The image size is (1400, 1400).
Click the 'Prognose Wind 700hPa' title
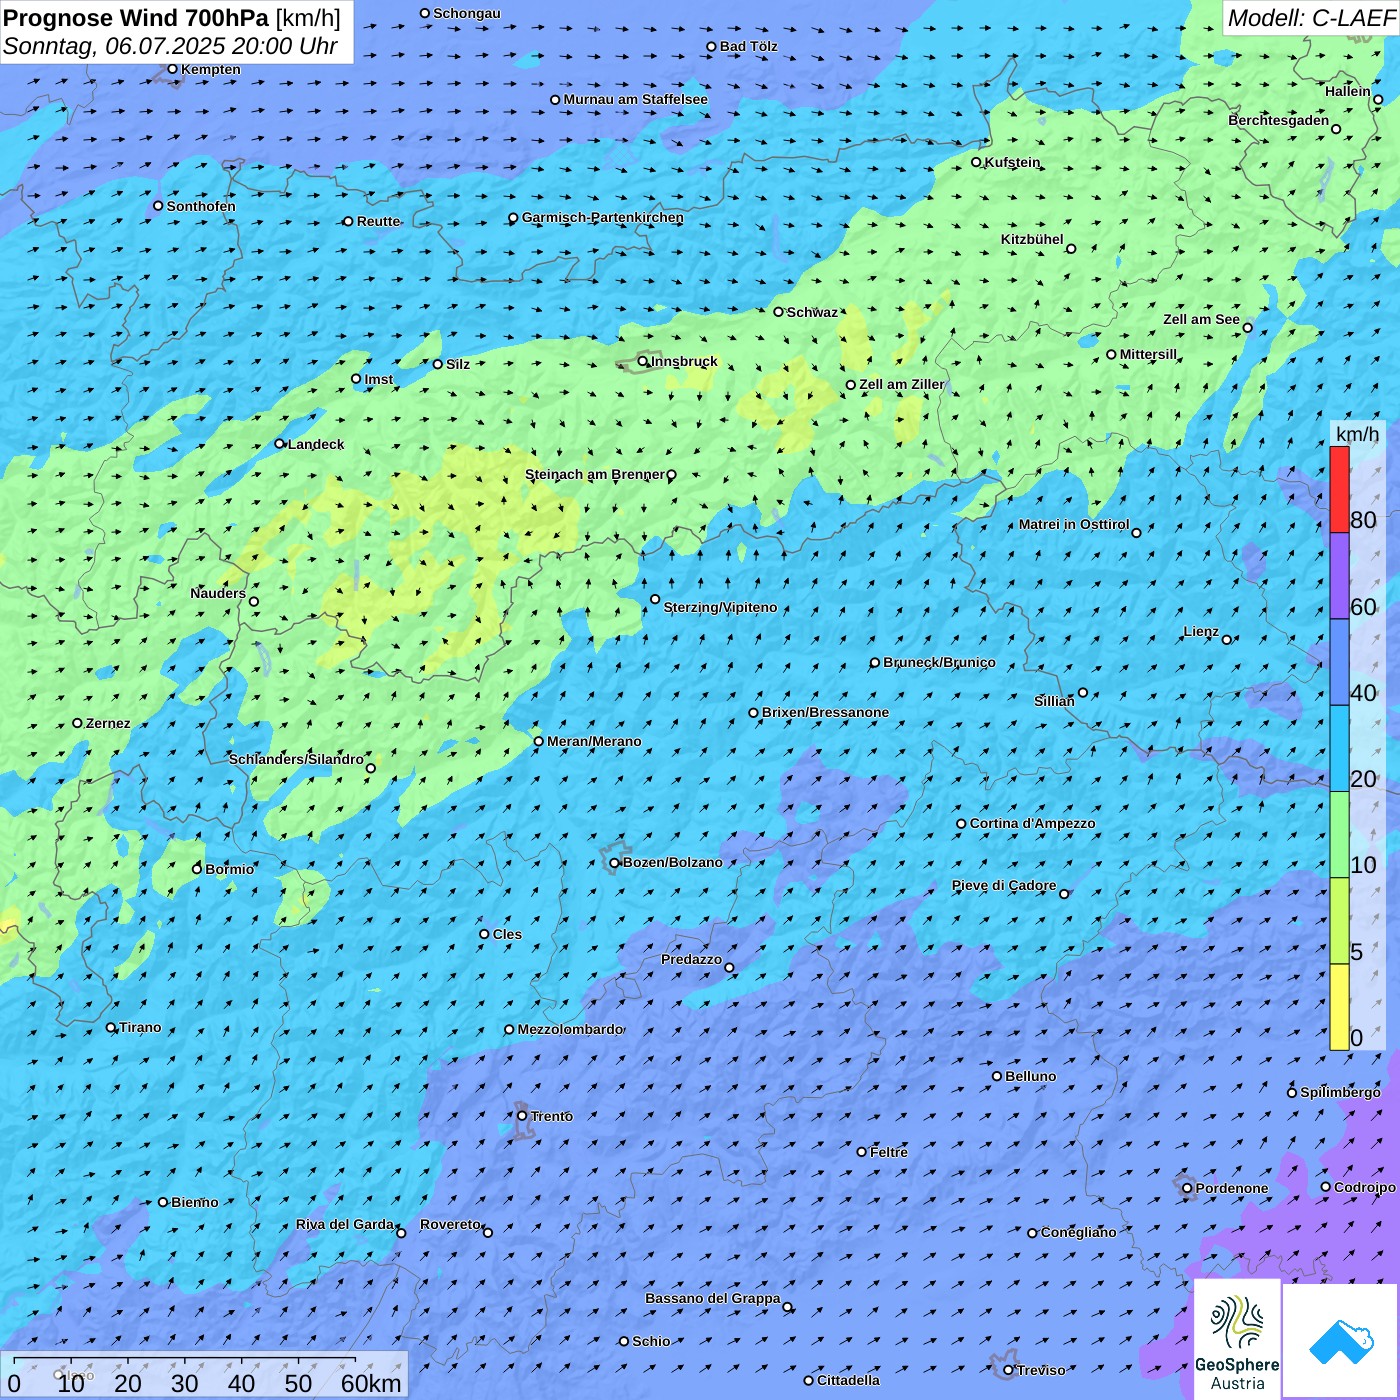136,18
